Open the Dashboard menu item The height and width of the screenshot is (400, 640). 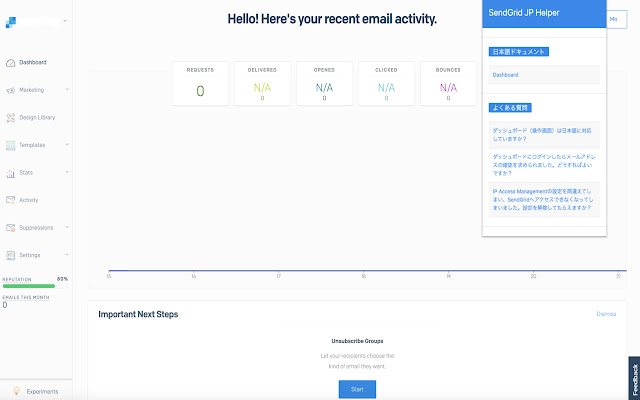pos(33,62)
